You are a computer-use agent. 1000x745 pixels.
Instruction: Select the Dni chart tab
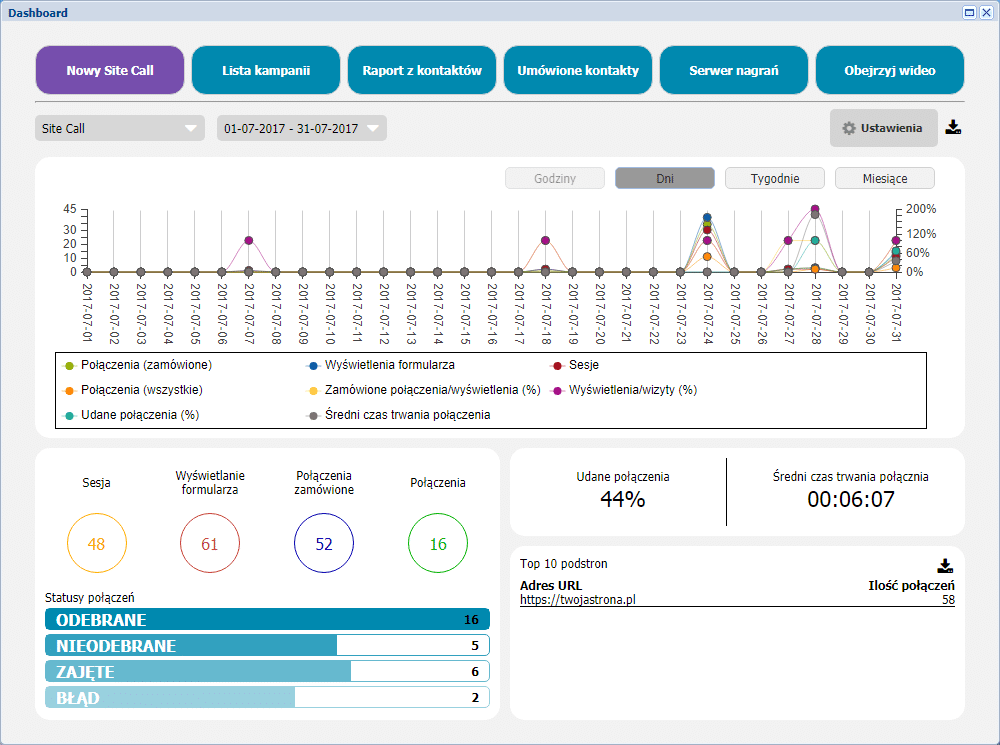[x=664, y=177]
